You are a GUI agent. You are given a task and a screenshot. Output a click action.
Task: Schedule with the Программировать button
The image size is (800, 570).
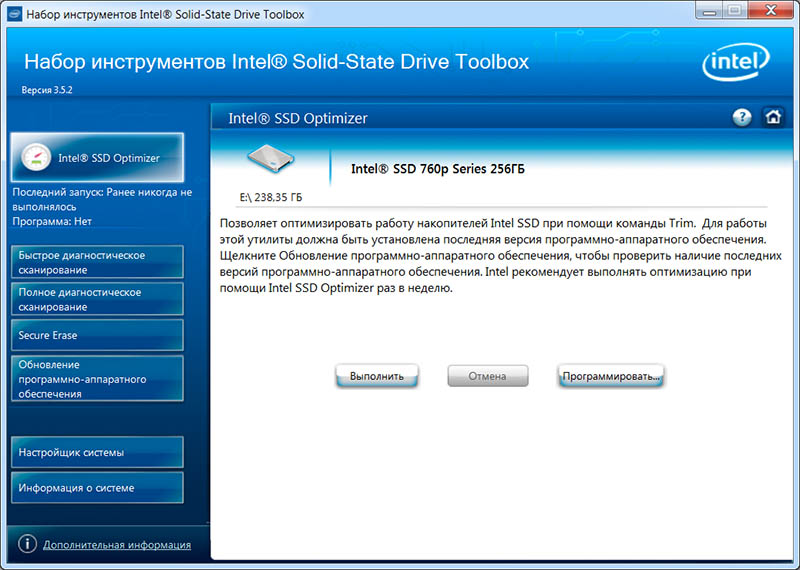click(611, 376)
